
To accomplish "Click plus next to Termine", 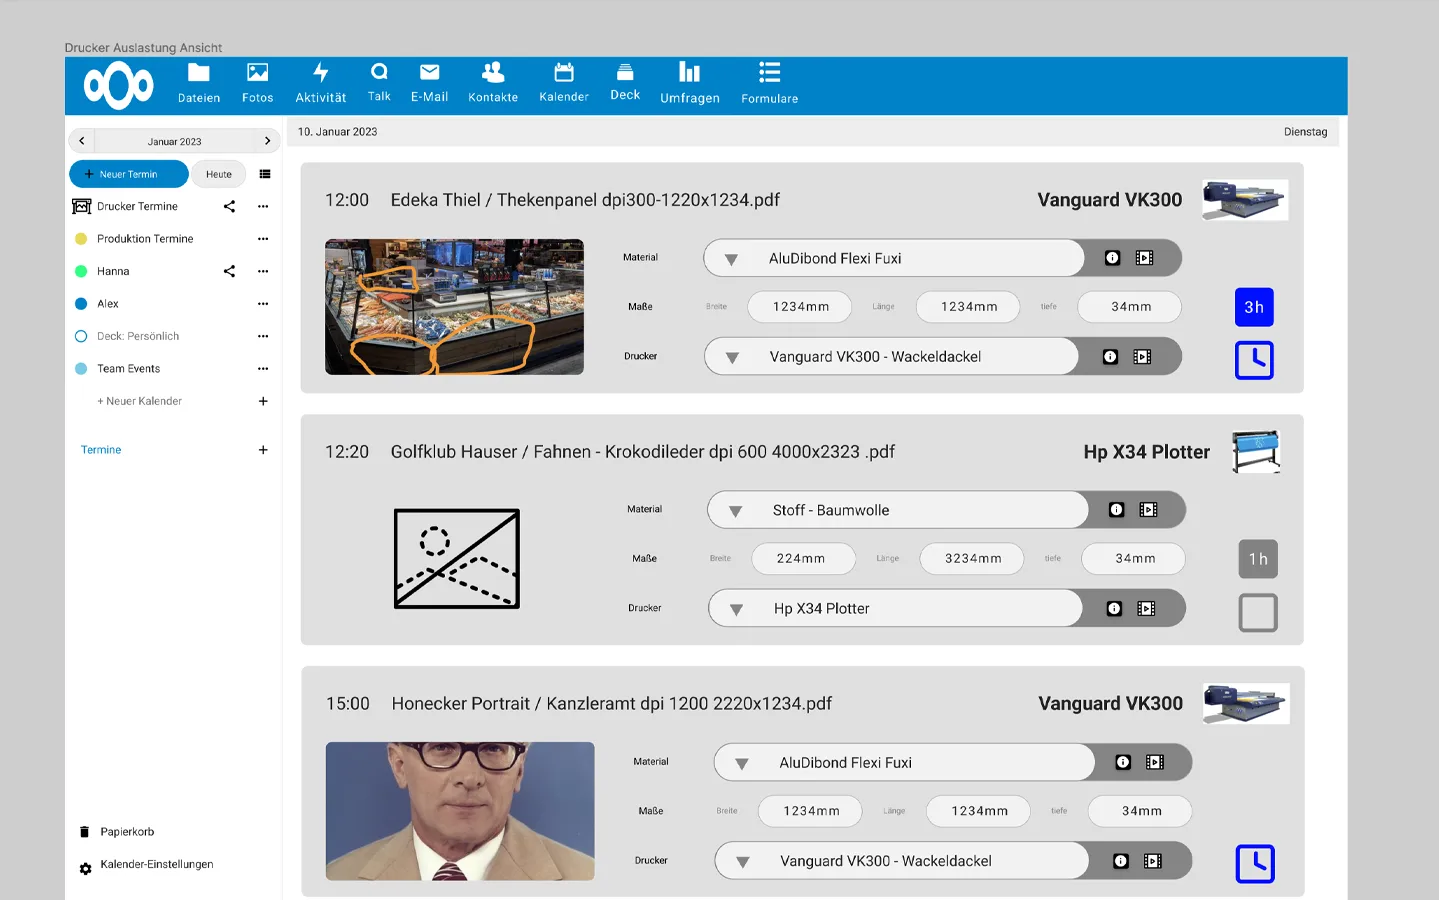I will coord(263,450).
